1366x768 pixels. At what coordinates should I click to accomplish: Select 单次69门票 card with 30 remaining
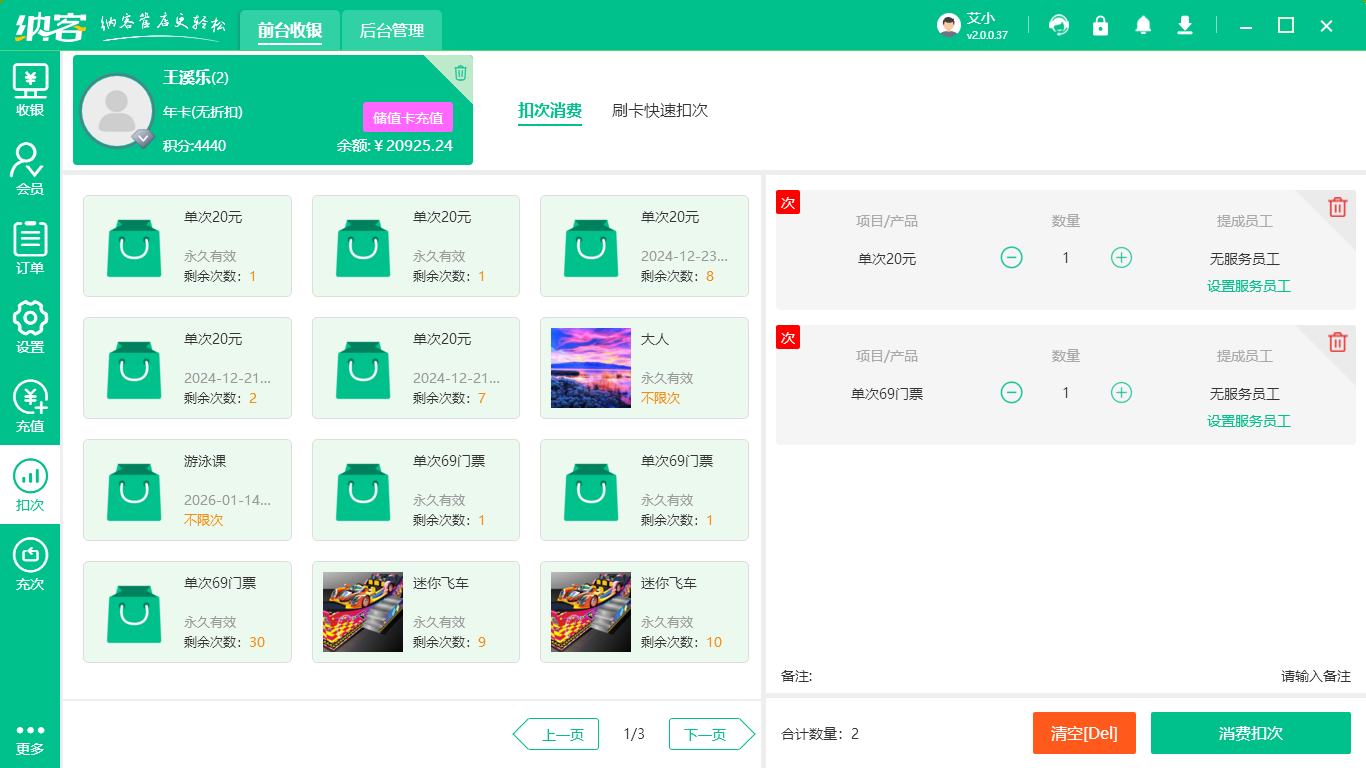point(187,612)
